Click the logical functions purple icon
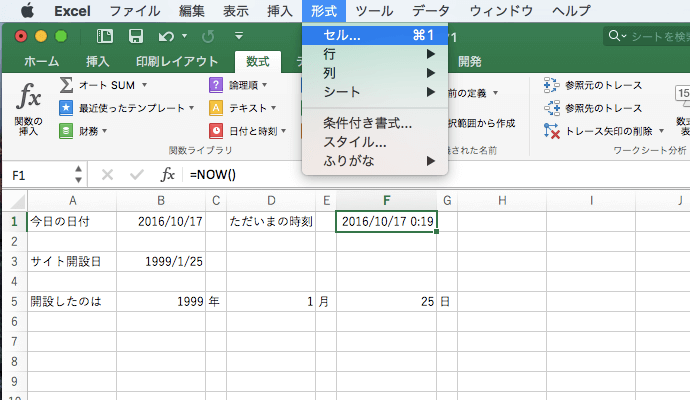 [216, 85]
